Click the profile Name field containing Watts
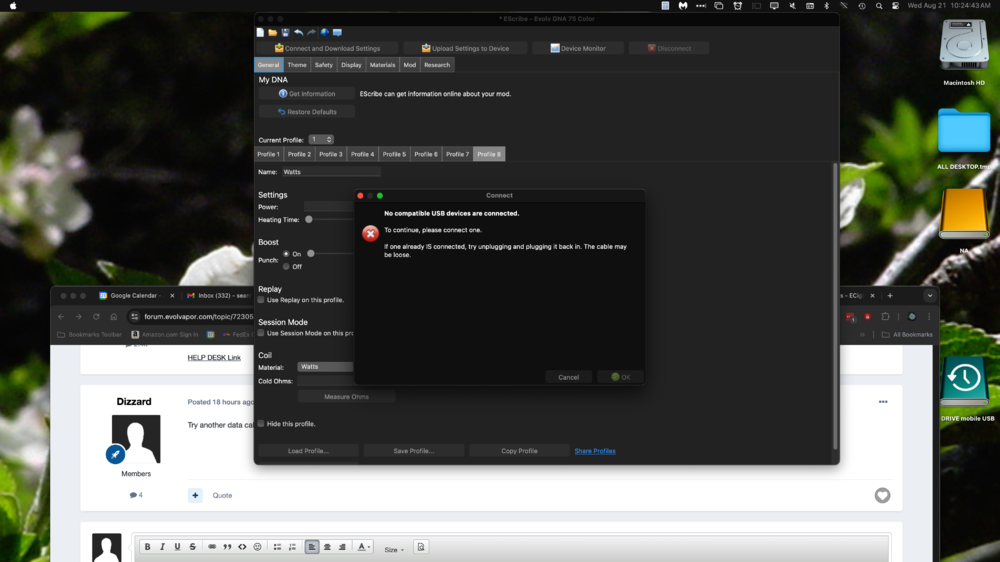Screen dimensions: 1000x562 pyautogui.click(x=331, y=172)
